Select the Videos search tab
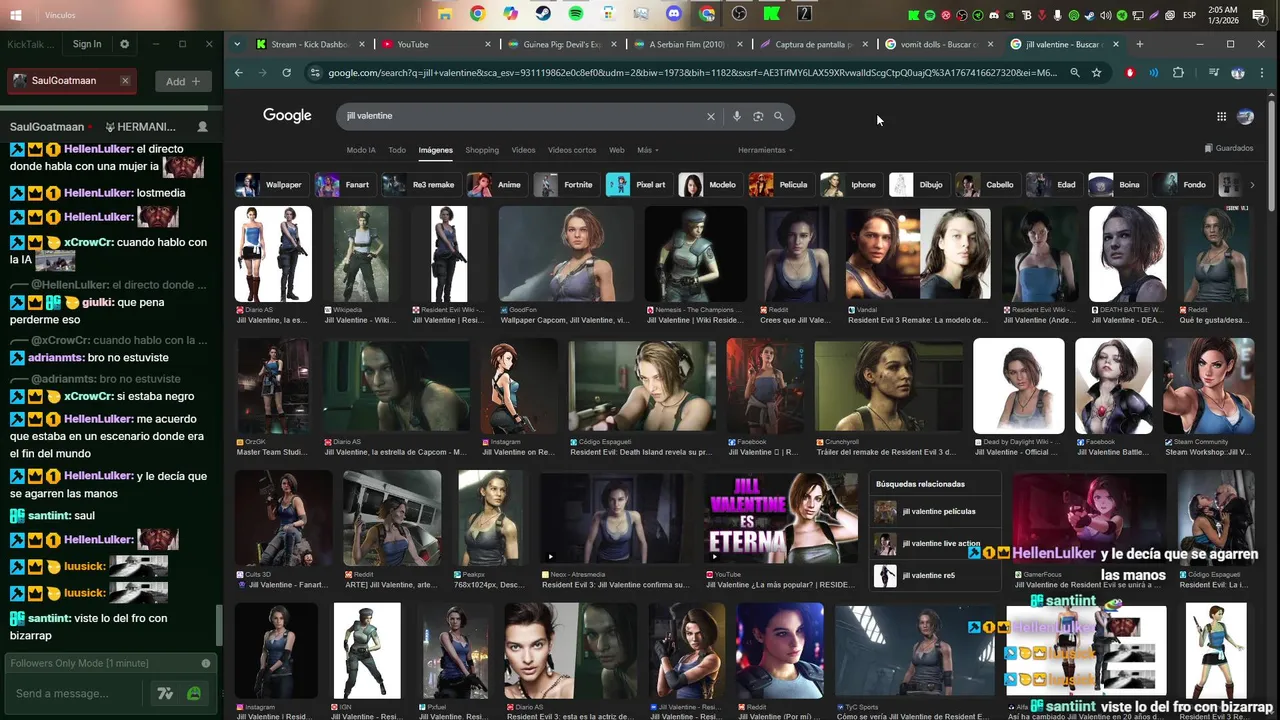 click(523, 150)
